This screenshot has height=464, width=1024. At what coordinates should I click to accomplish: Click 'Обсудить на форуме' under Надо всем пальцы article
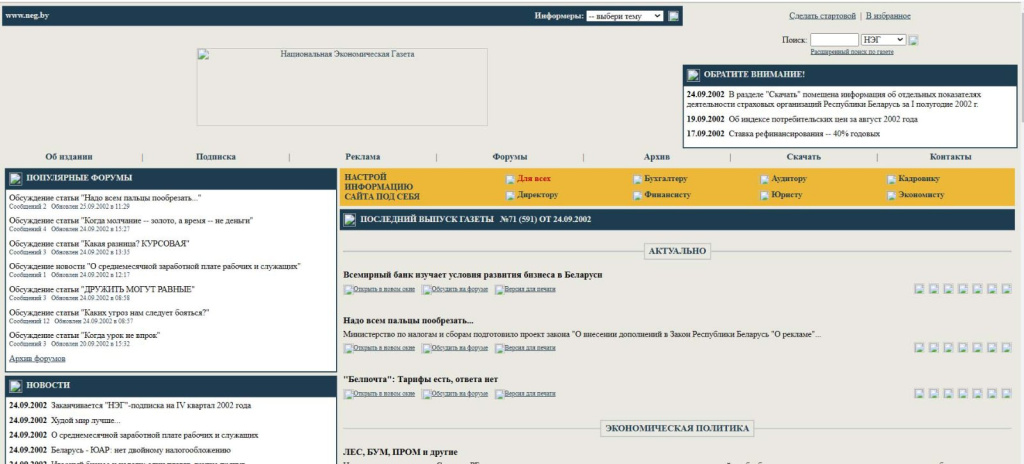460,348
